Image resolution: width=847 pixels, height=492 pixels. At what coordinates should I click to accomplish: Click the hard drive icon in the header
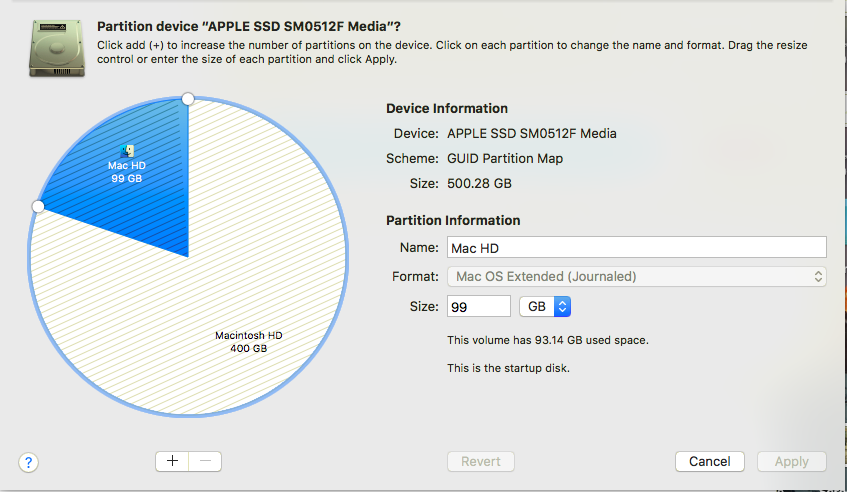(57, 49)
